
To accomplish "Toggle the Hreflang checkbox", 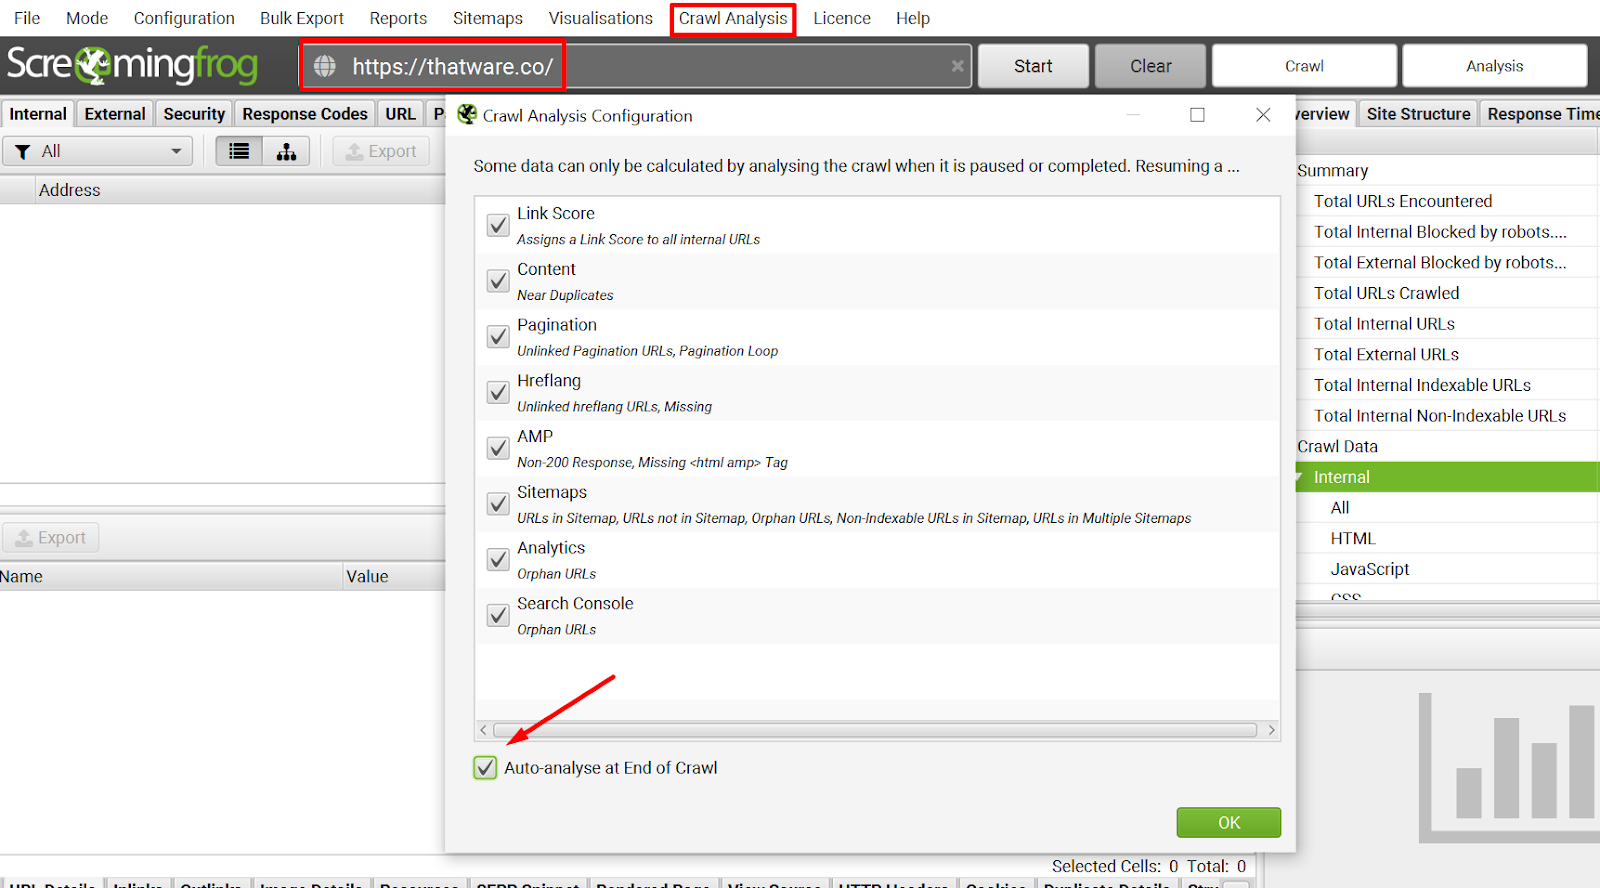I will point(498,392).
